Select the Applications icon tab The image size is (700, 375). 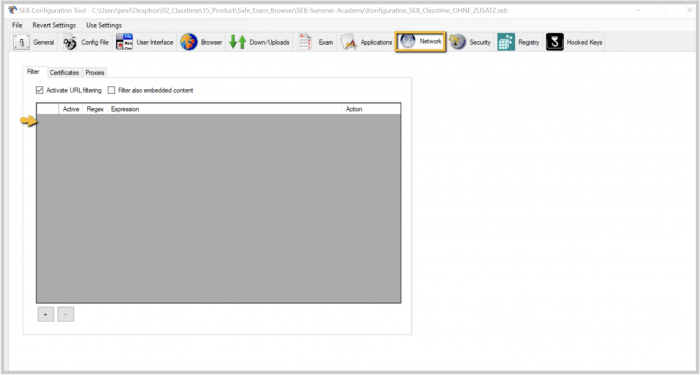coord(349,42)
